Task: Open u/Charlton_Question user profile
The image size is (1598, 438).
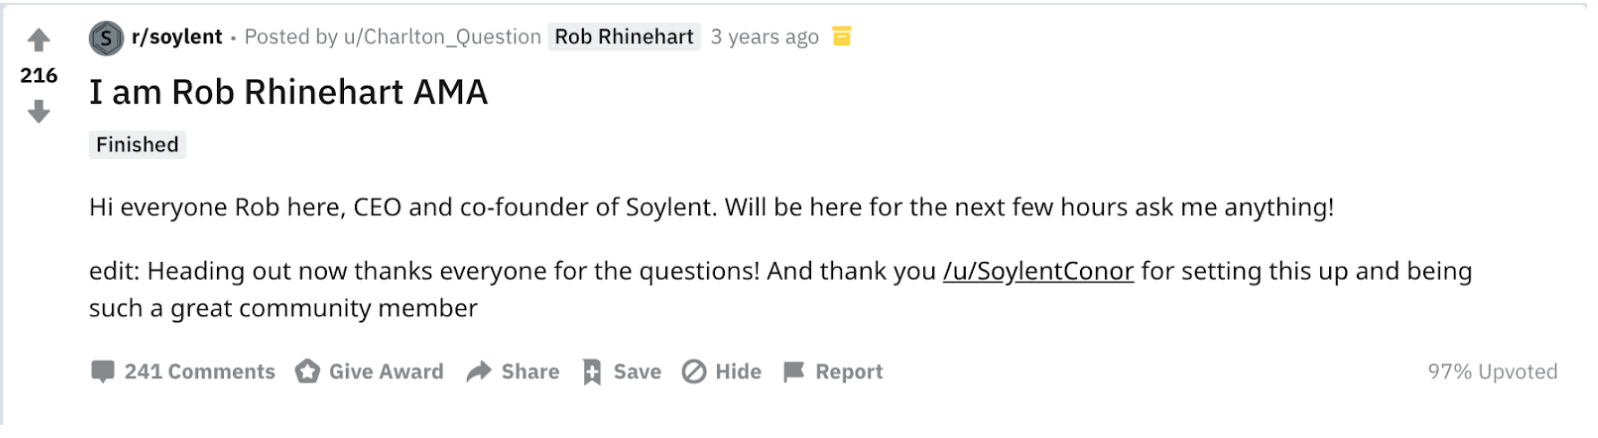Action: (442, 37)
